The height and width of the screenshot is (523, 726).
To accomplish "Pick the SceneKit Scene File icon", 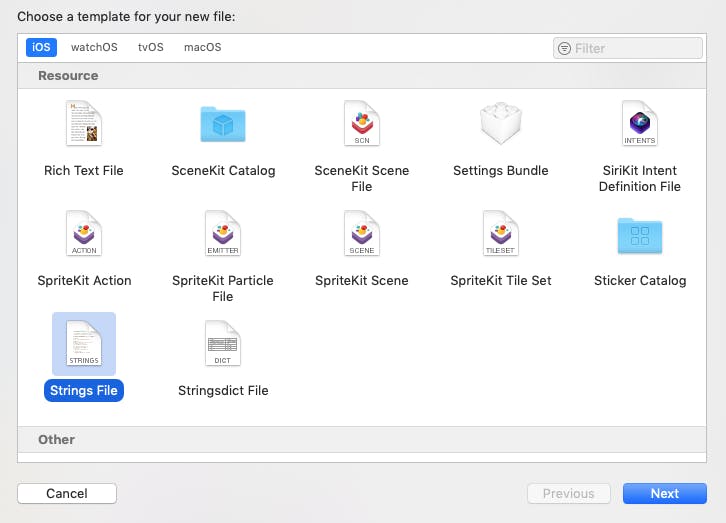I will pyautogui.click(x=362, y=123).
